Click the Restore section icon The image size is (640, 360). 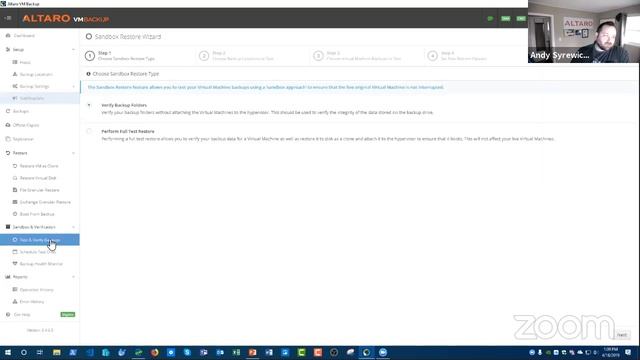point(8,153)
